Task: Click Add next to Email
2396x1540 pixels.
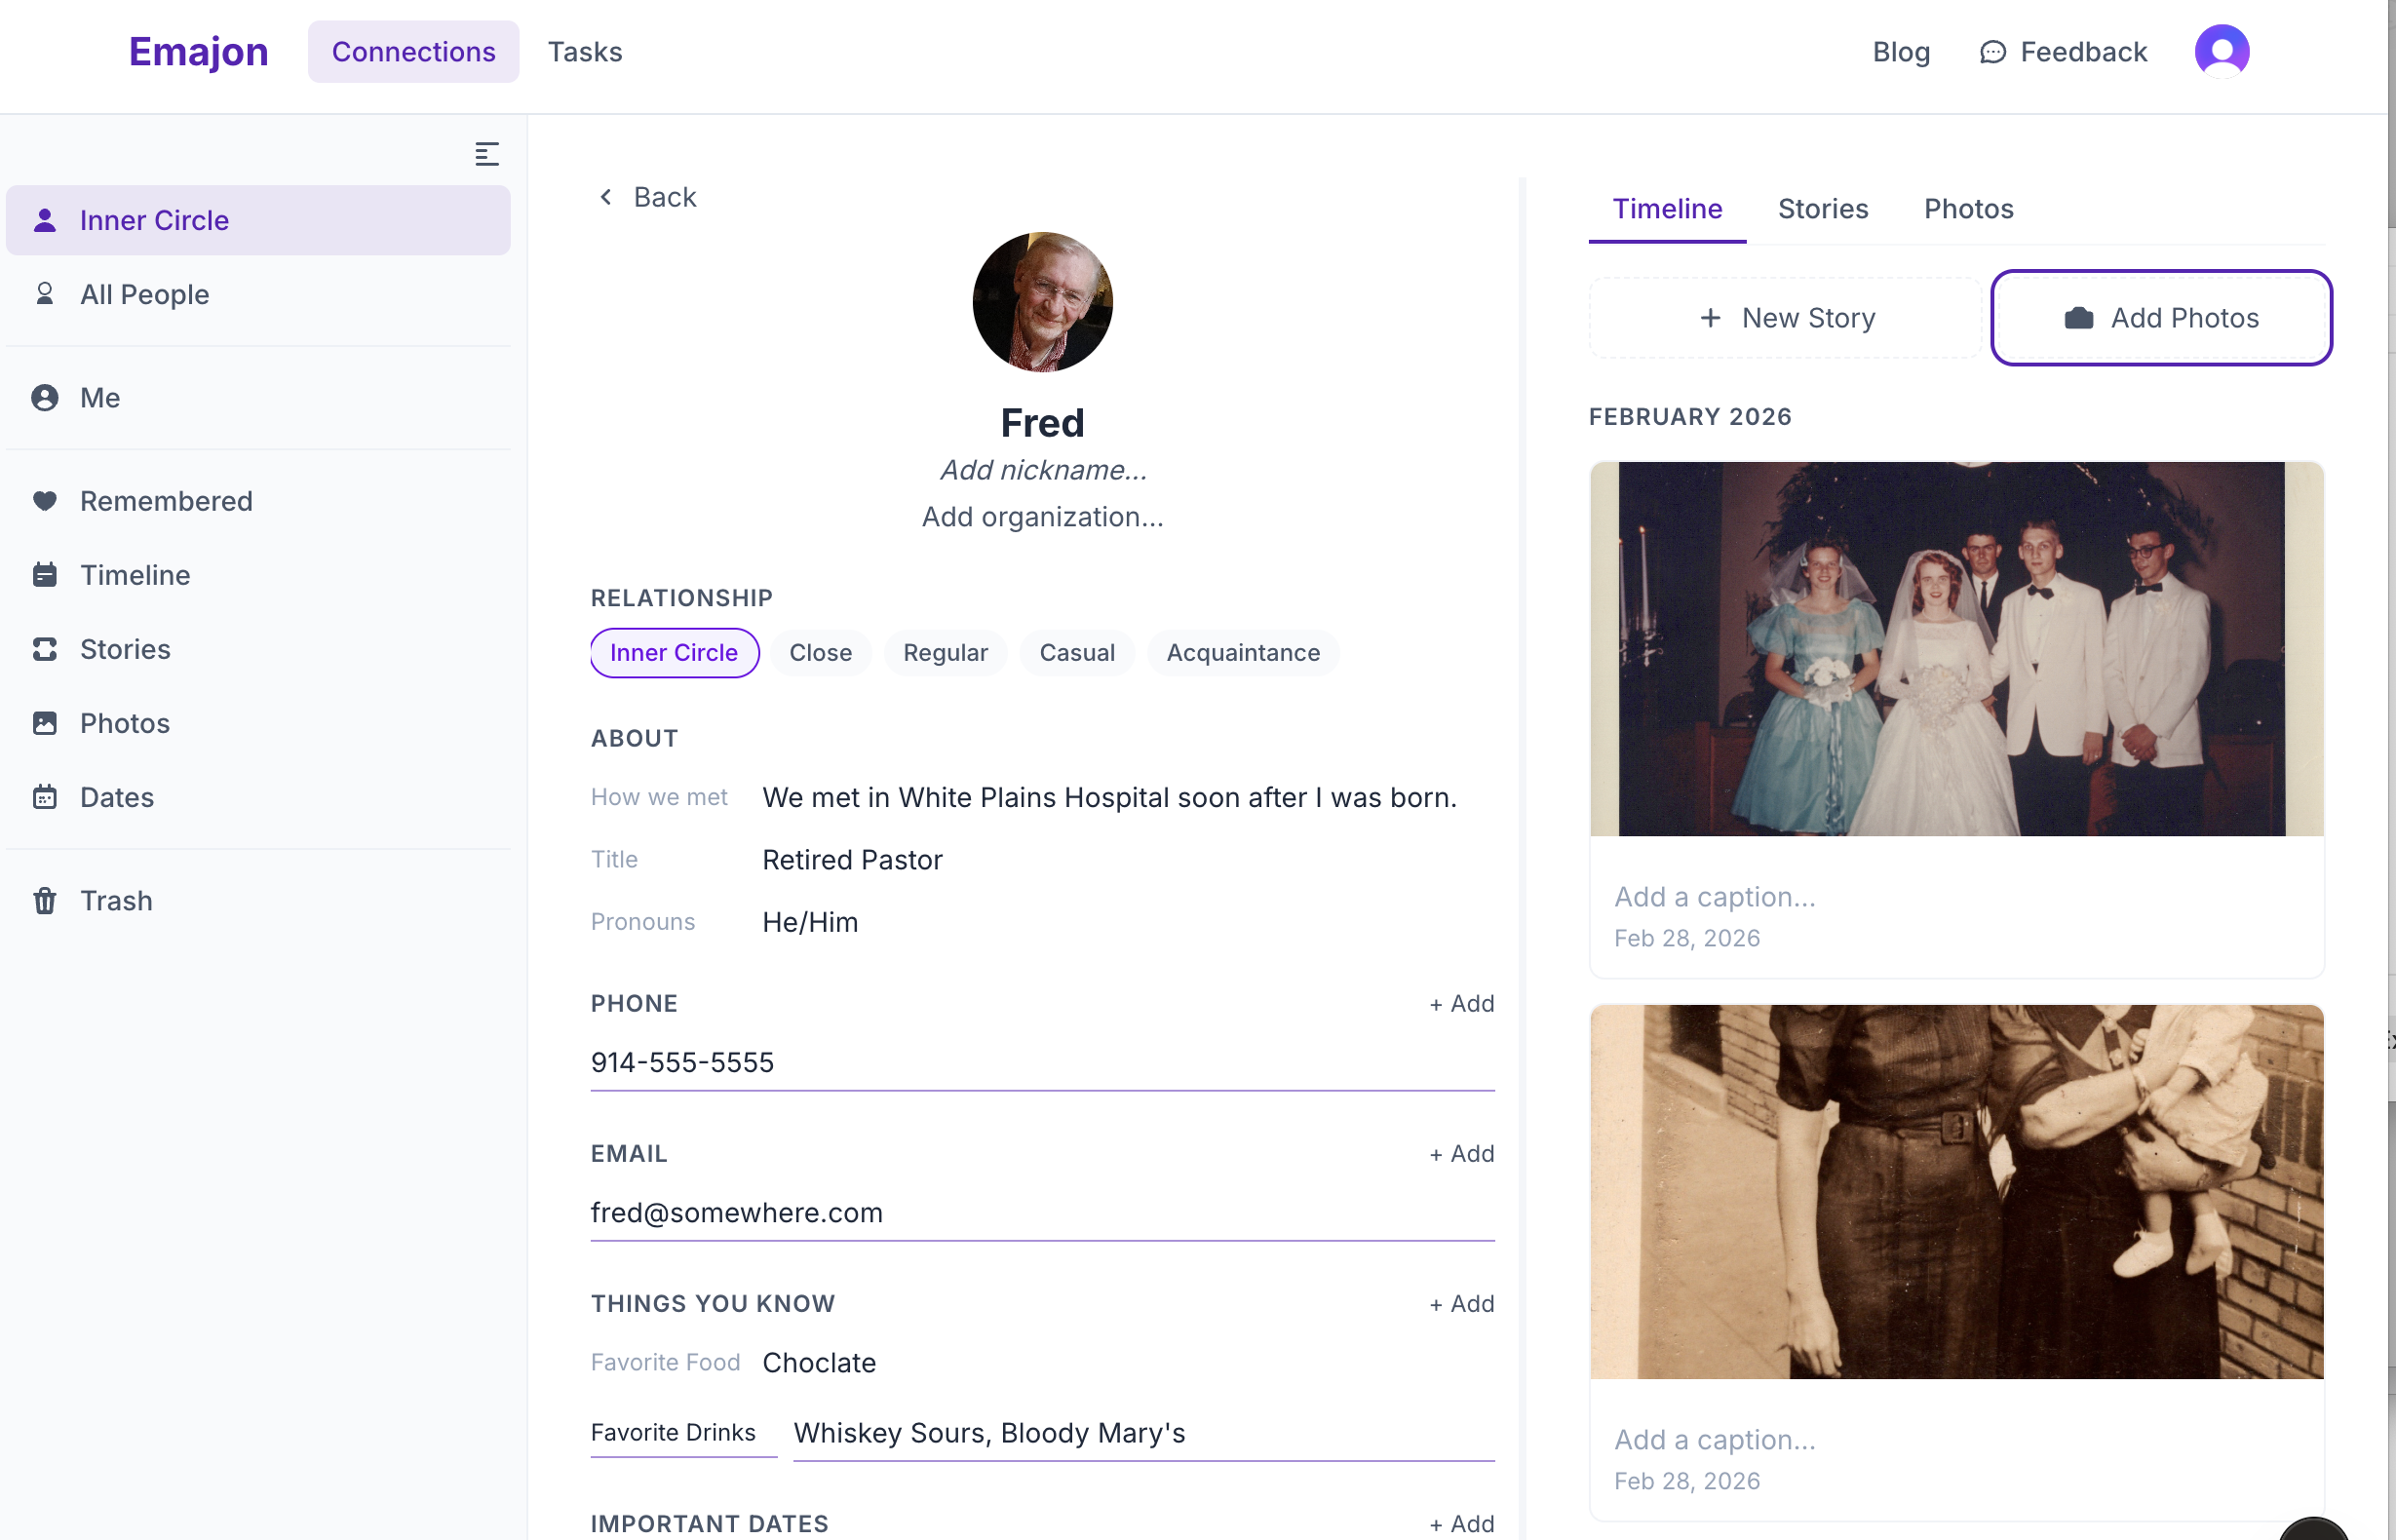Action: (1461, 1152)
